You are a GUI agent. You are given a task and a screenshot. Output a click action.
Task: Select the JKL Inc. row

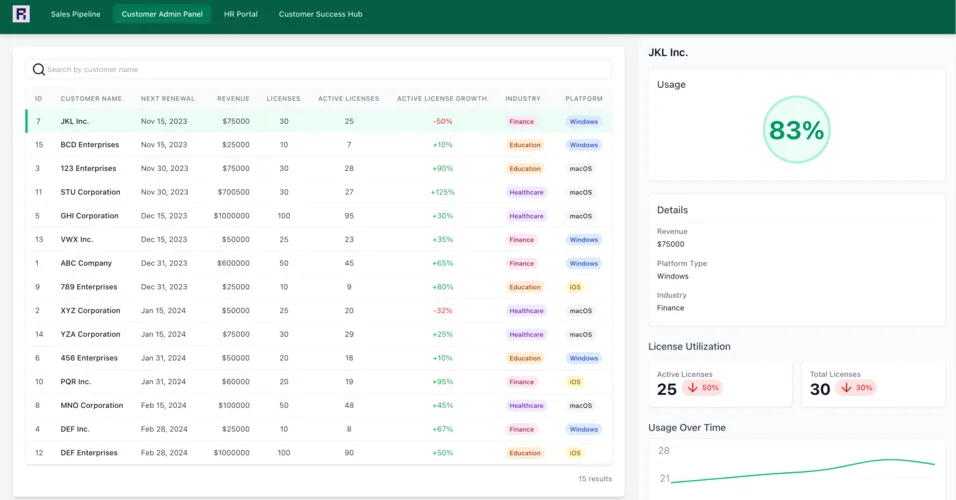(319, 121)
